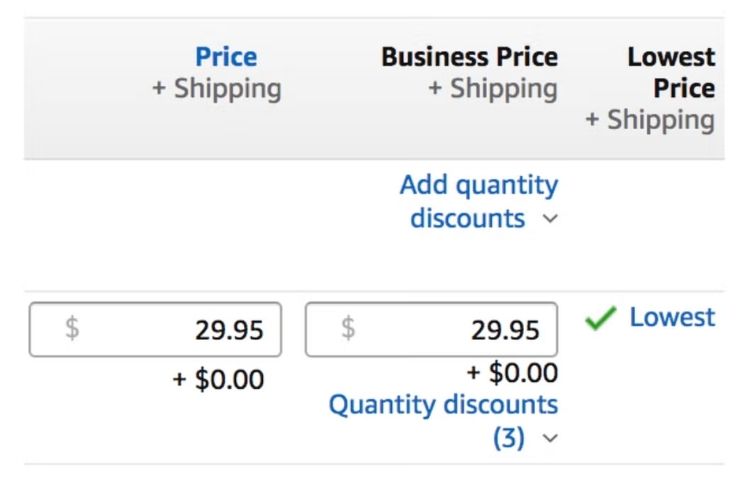Image resolution: width=750 pixels, height=481 pixels.
Task: Expand the Add quantity discounts chevron
Action: click(549, 220)
